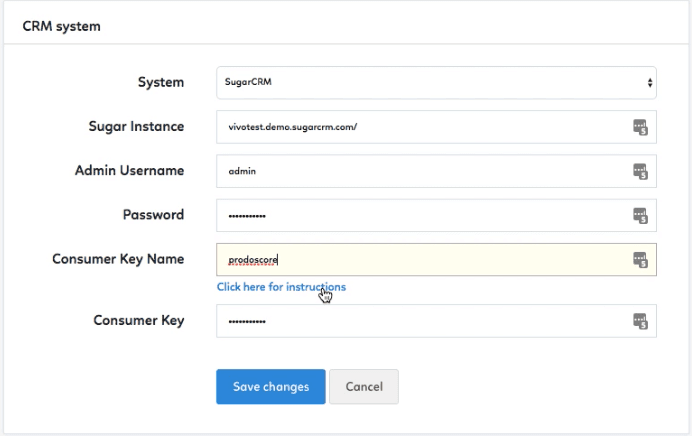Click the autofill icon in Admin Username field
Viewport: 692px width, 436px height.
[x=640, y=171]
